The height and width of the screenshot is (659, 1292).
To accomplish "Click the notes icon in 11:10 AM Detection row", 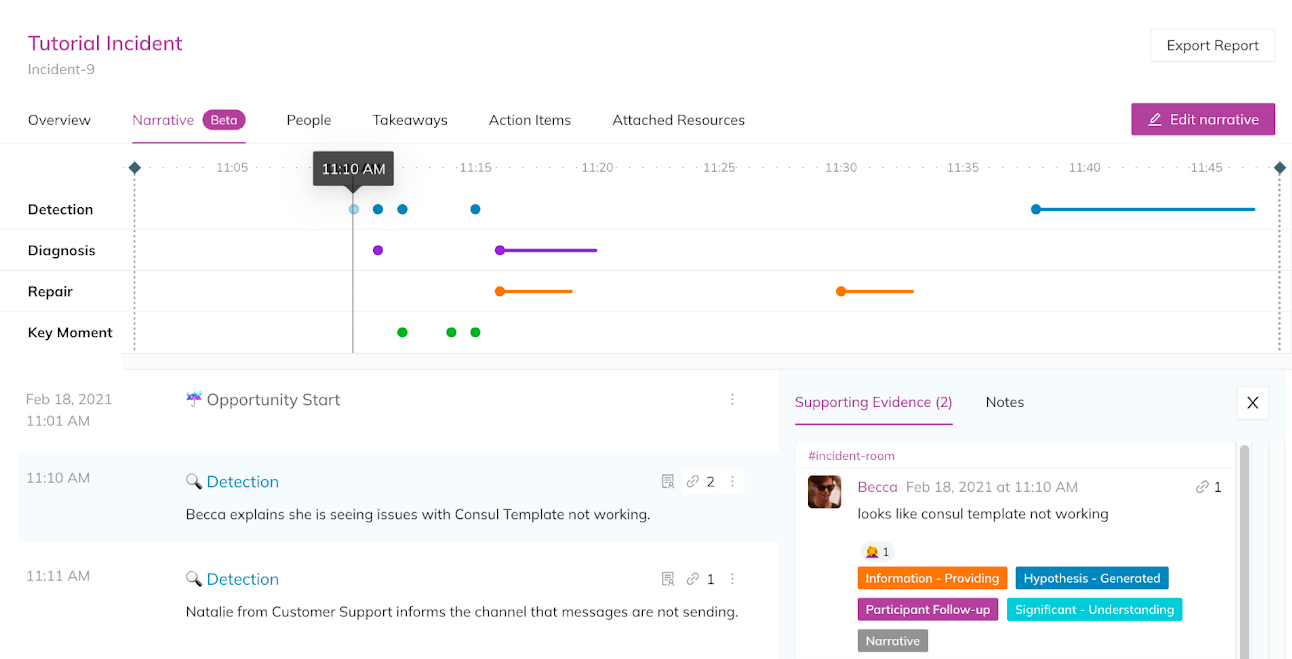I will pyautogui.click(x=668, y=482).
